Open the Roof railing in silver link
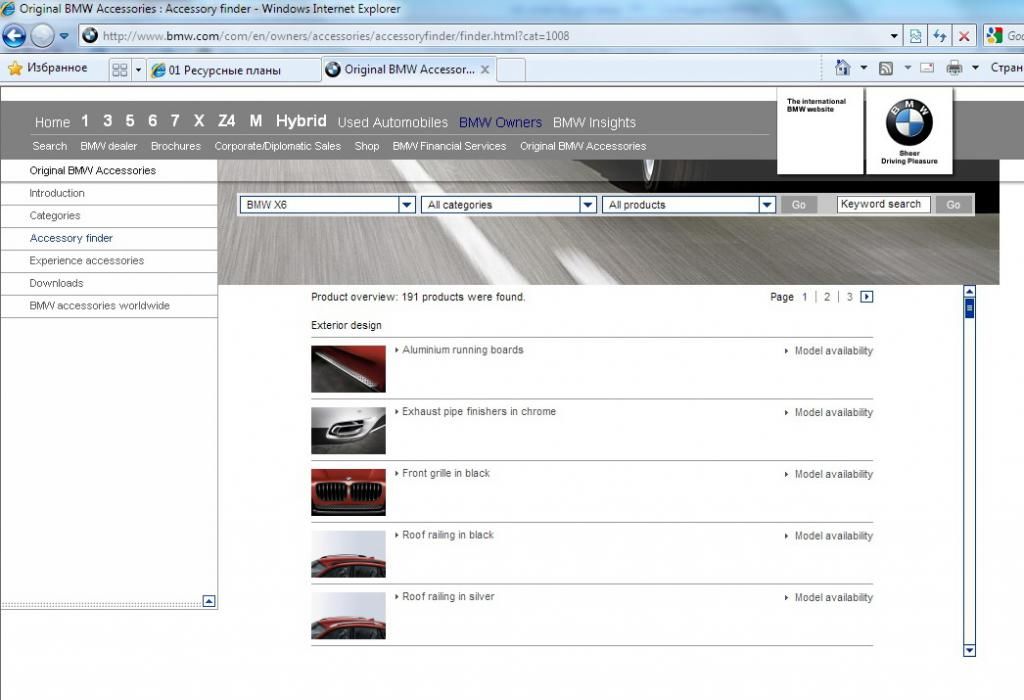The image size is (1024, 700). click(x=448, y=597)
